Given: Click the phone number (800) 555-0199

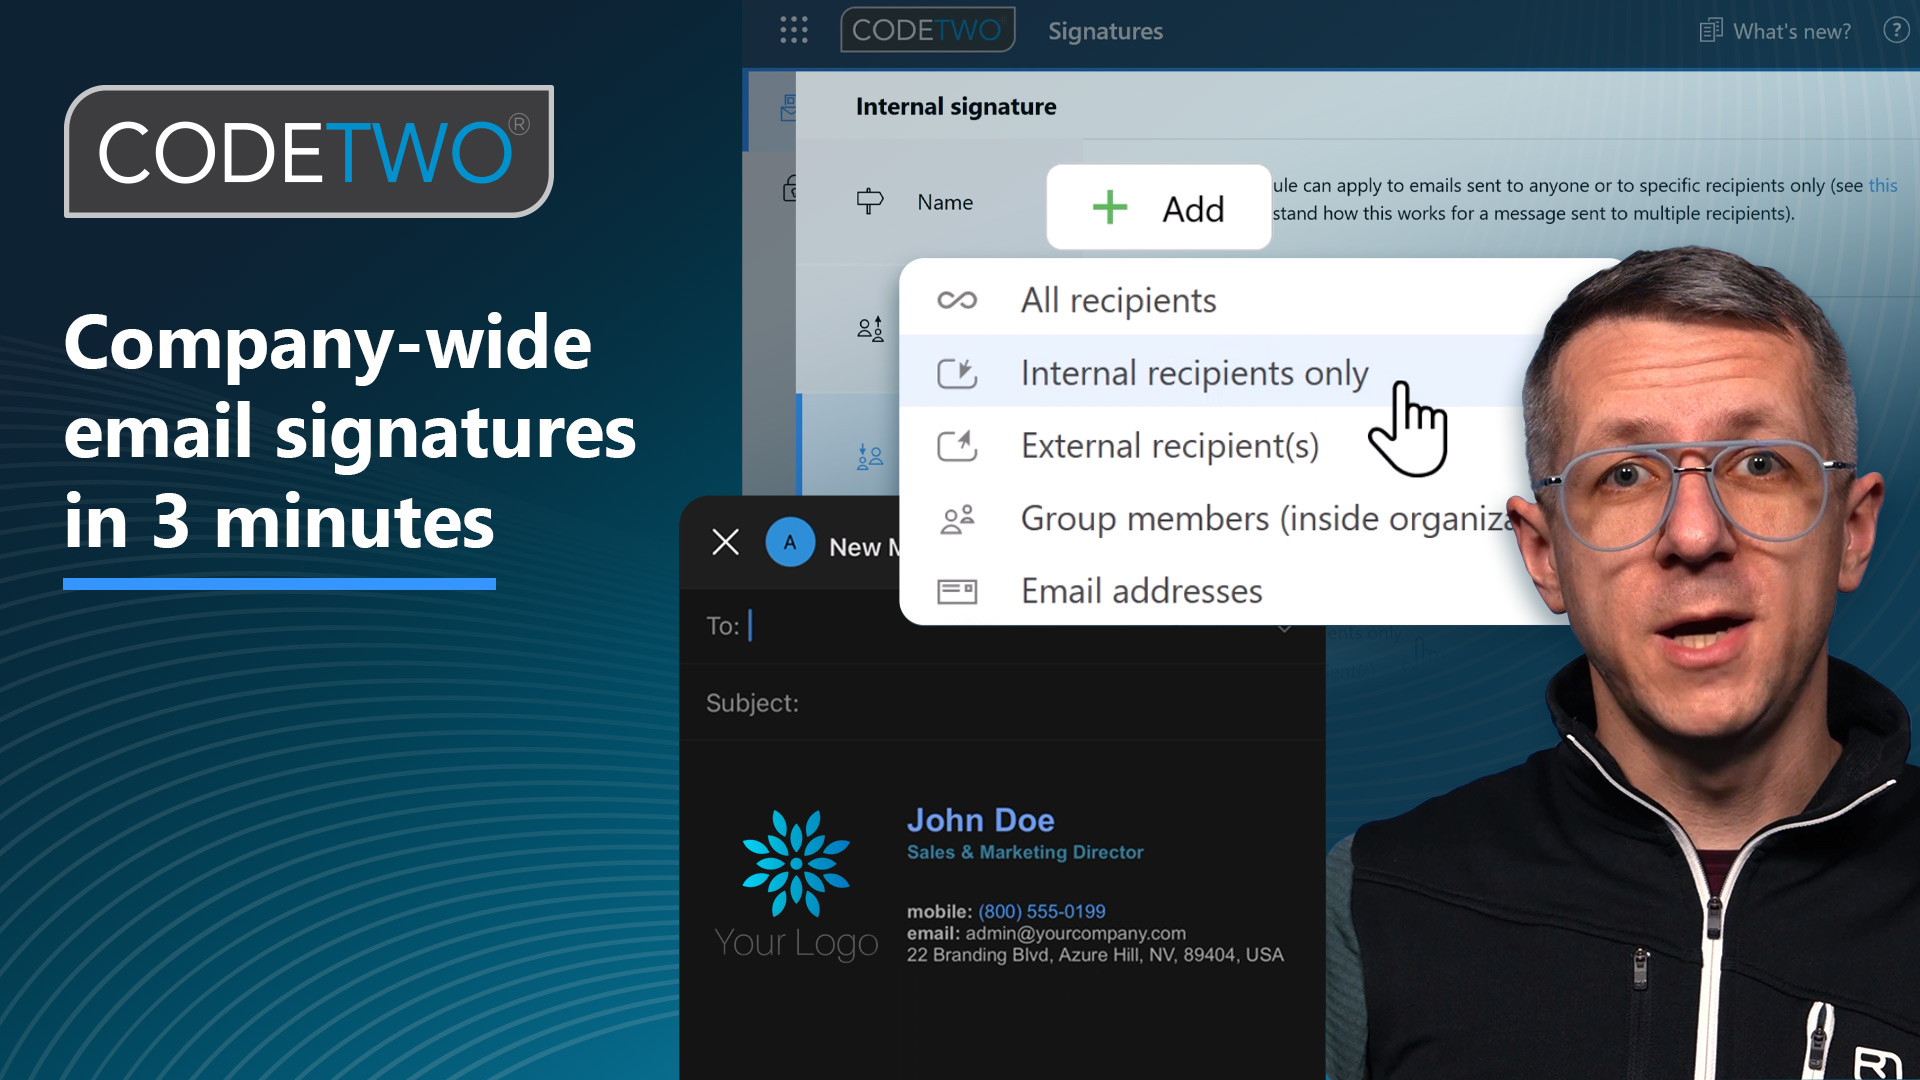Looking at the screenshot, I should [1042, 911].
